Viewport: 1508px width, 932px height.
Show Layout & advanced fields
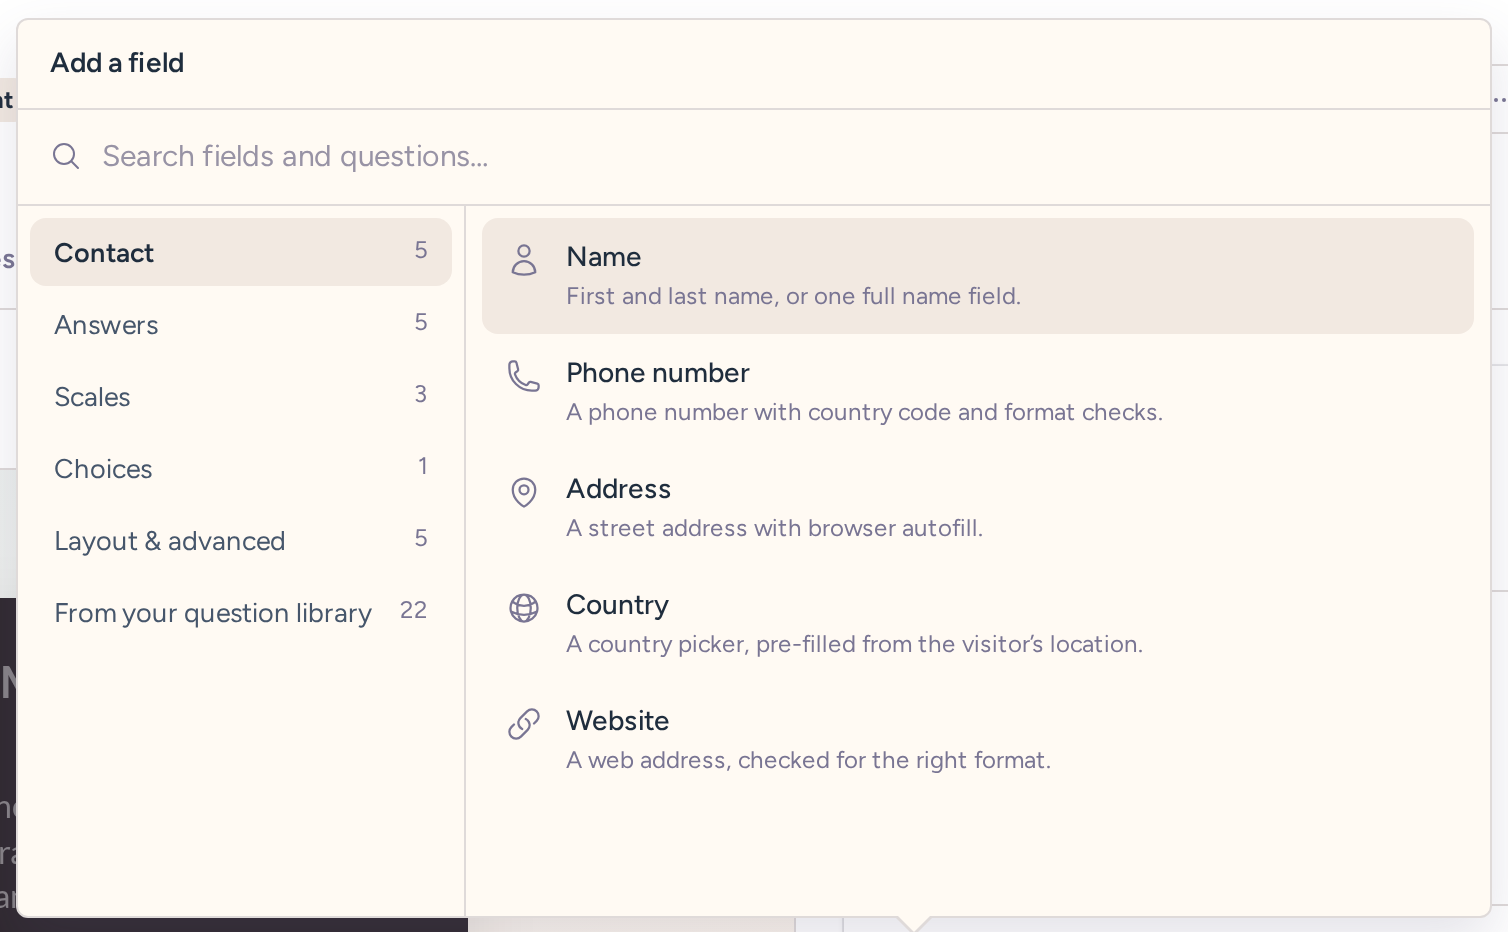pyautogui.click(x=241, y=540)
